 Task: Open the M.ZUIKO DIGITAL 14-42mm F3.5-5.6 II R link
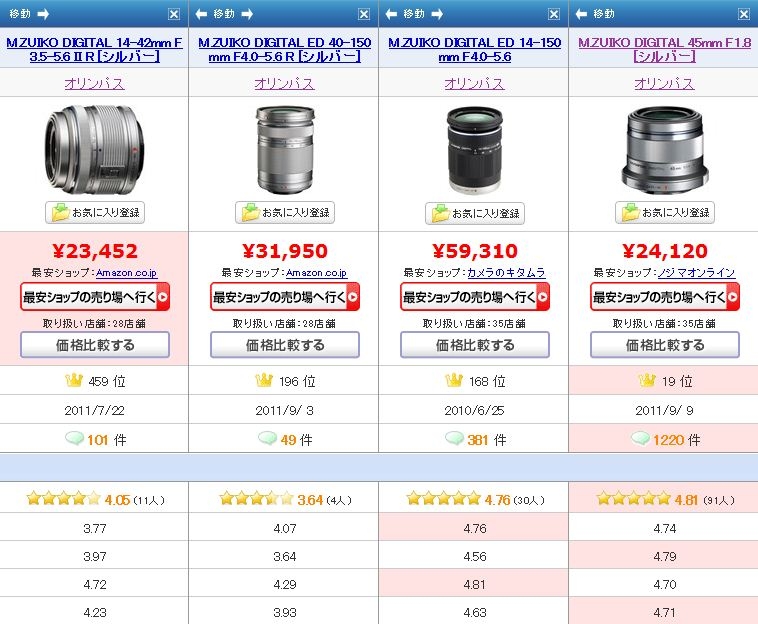click(x=94, y=49)
